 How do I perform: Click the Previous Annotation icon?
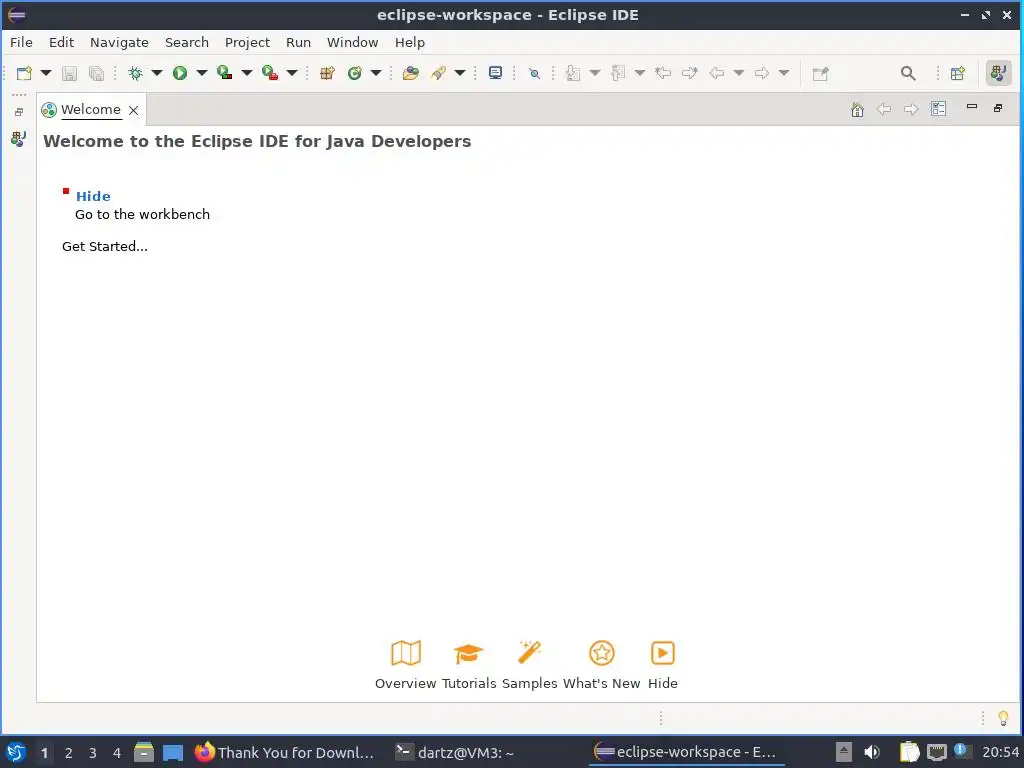(x=618, y=73)
